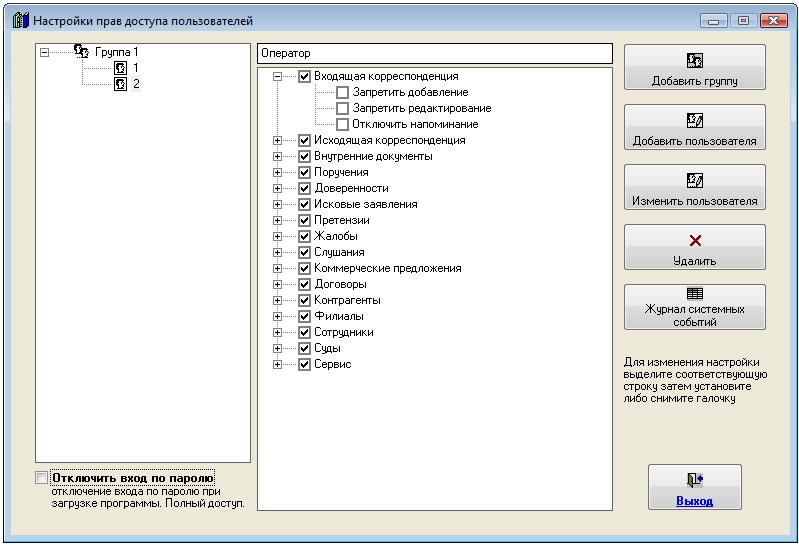Select the Коммерческие предложения row text
The width and height of the screenshot is (799, 546).
[x=388, y=269]
